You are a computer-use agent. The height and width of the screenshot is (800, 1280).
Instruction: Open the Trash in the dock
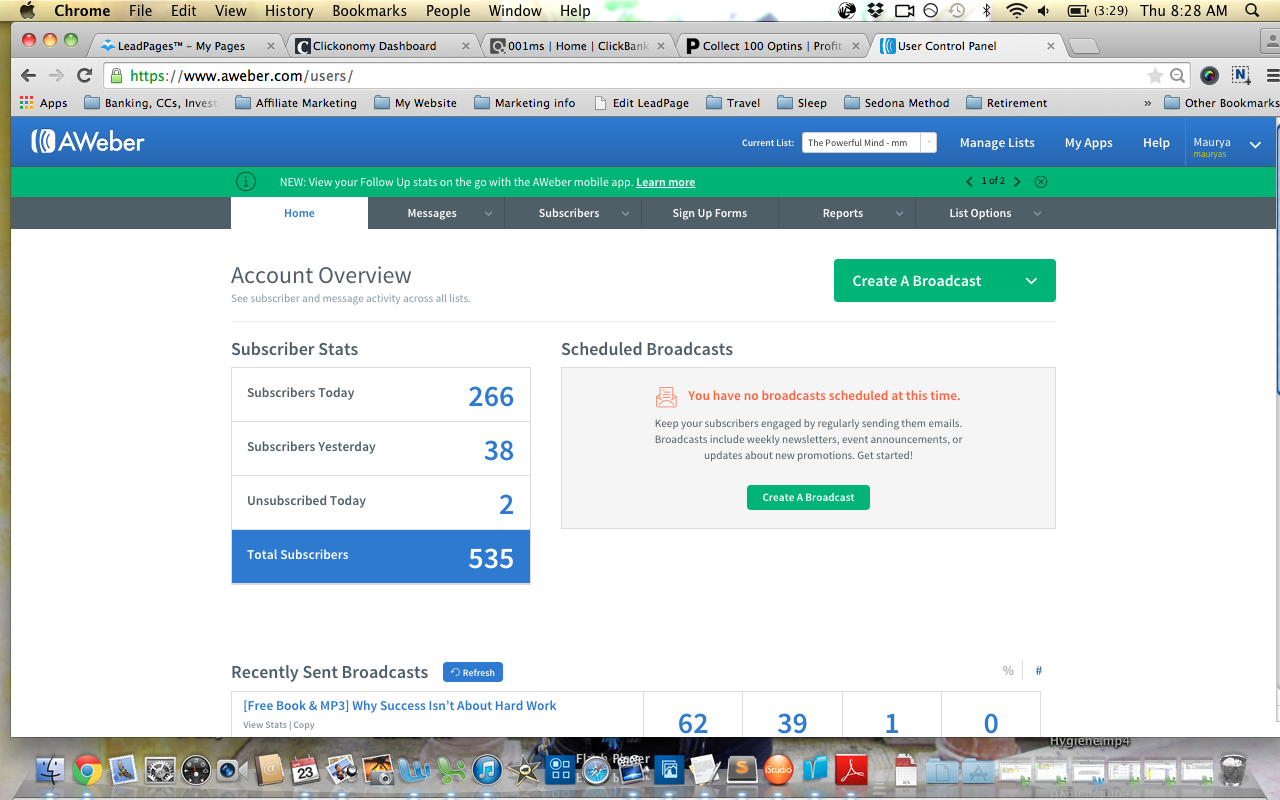pos(1233,769)
